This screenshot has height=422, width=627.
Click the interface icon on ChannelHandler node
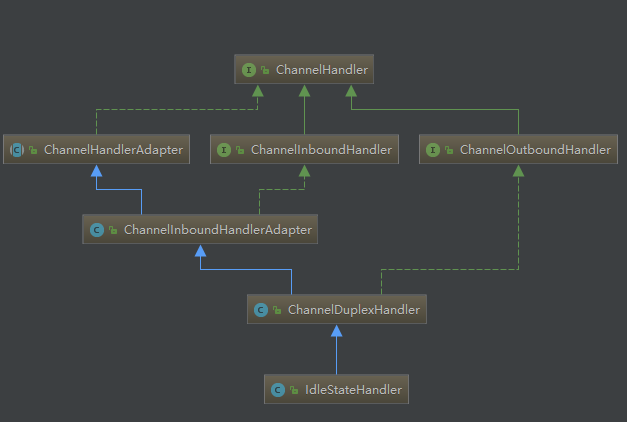(x=248, y=70)
